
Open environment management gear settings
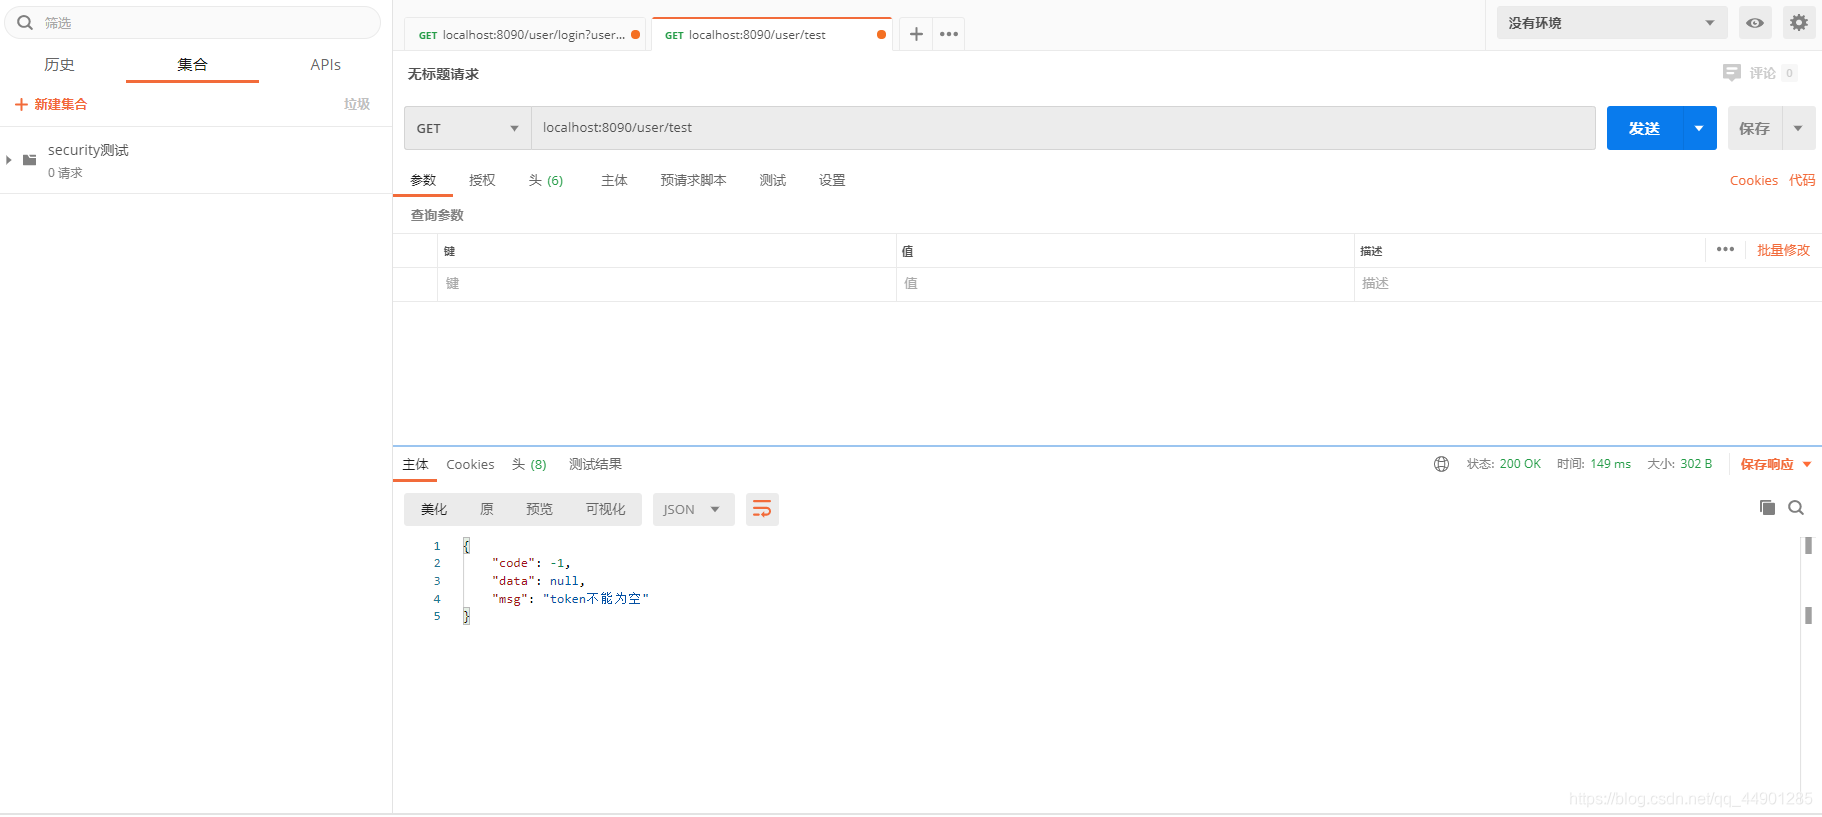coord(1799,23)
